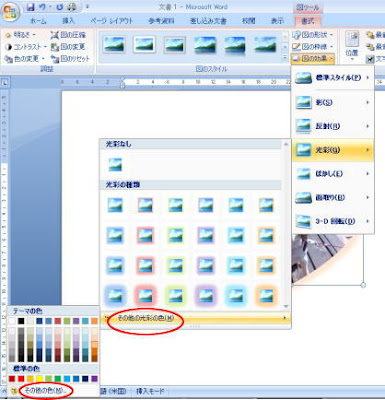Switch to the ホーム tab
The height and width of the screenshot is (400, 385).
tap(38, 21)
